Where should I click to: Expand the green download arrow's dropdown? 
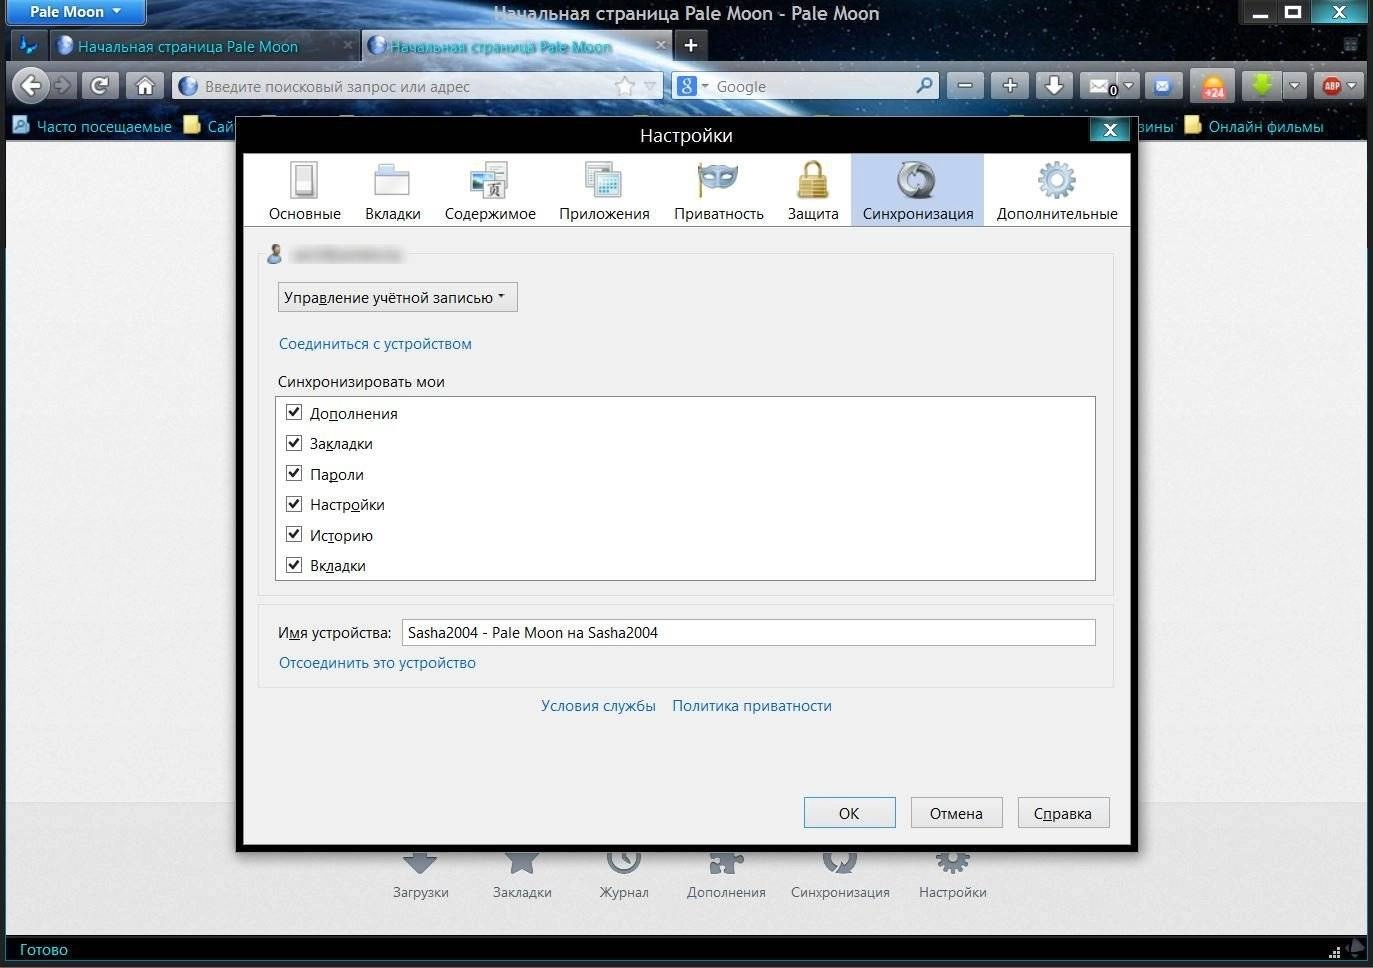click(x=1294, y=86)
